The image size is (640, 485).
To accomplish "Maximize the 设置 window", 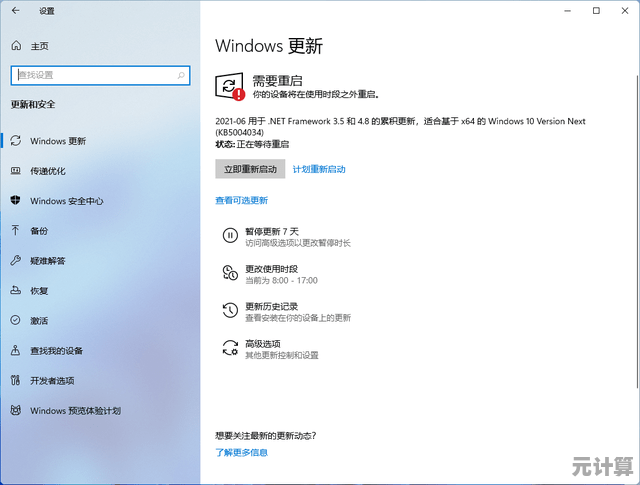I will coord(596,11).
